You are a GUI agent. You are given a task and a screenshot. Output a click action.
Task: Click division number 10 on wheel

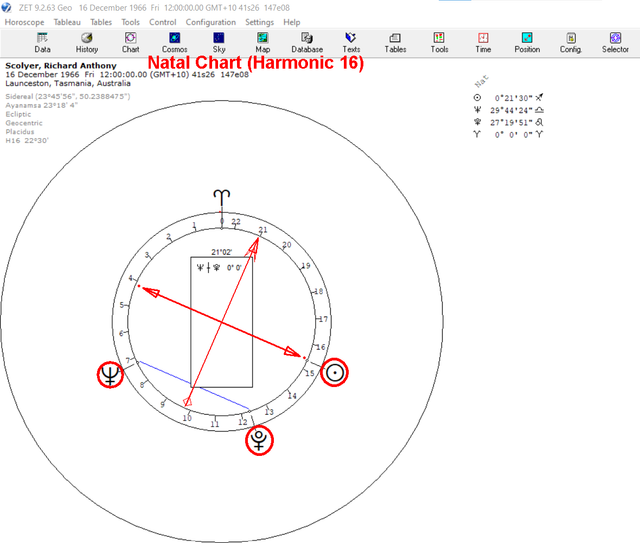187,418
